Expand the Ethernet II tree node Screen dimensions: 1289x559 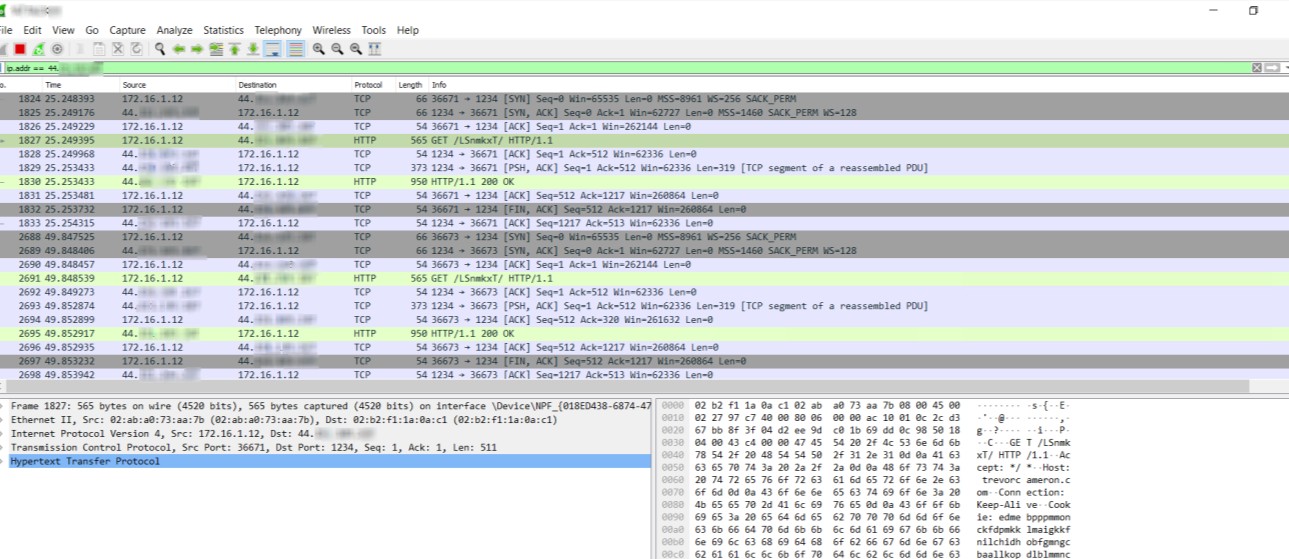tap(4, 420)
